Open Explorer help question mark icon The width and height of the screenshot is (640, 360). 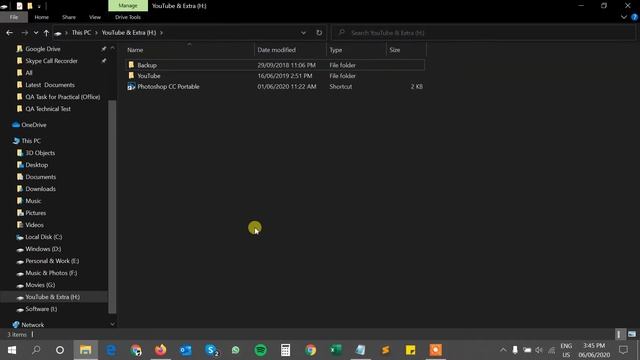coord(634,17)
